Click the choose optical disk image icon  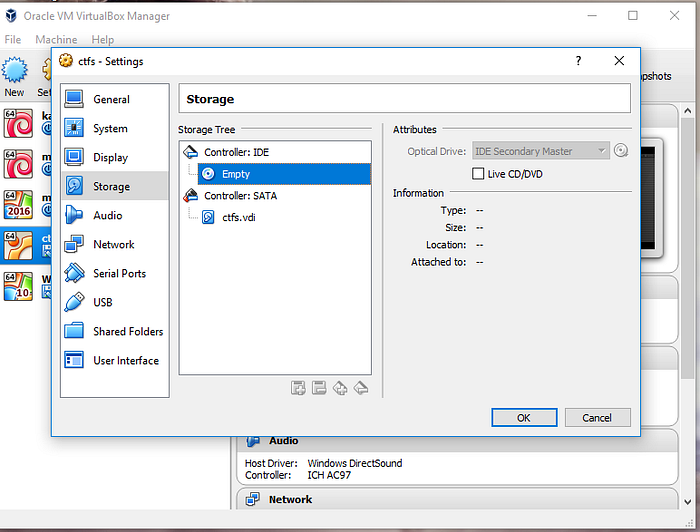tap(621, 151)
